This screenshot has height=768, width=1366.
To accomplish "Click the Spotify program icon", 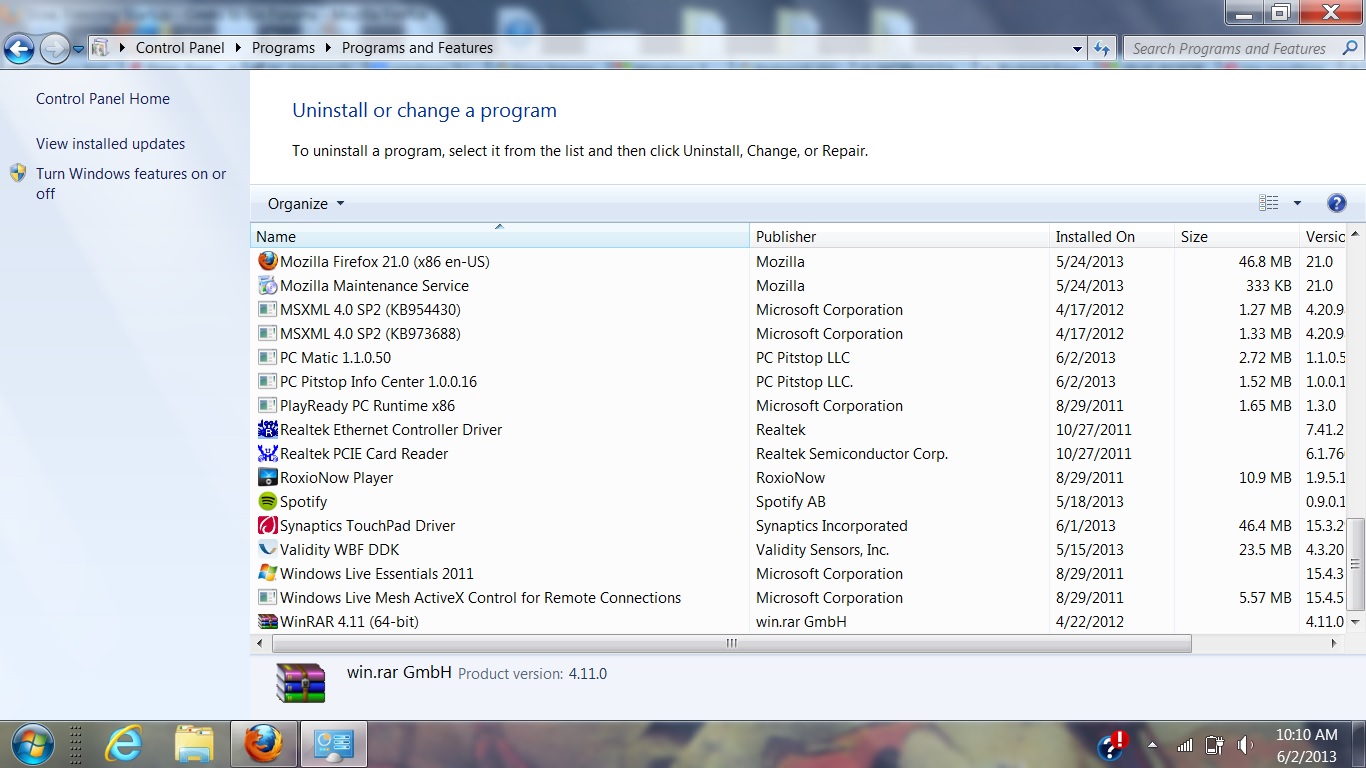I will tap(267, 501).
